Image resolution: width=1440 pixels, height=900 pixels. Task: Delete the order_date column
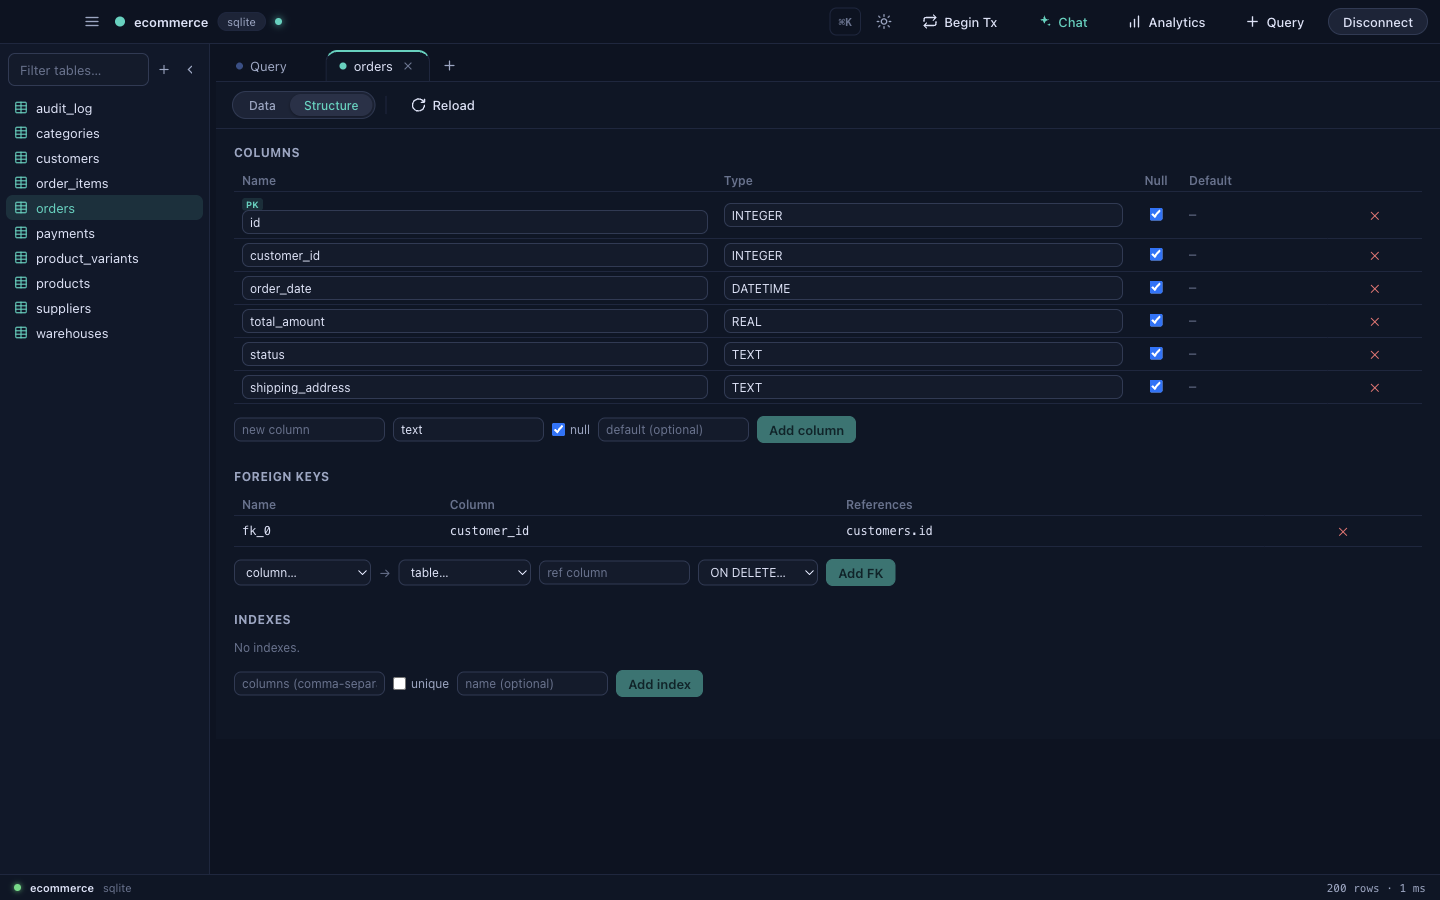click(1375, 289)
